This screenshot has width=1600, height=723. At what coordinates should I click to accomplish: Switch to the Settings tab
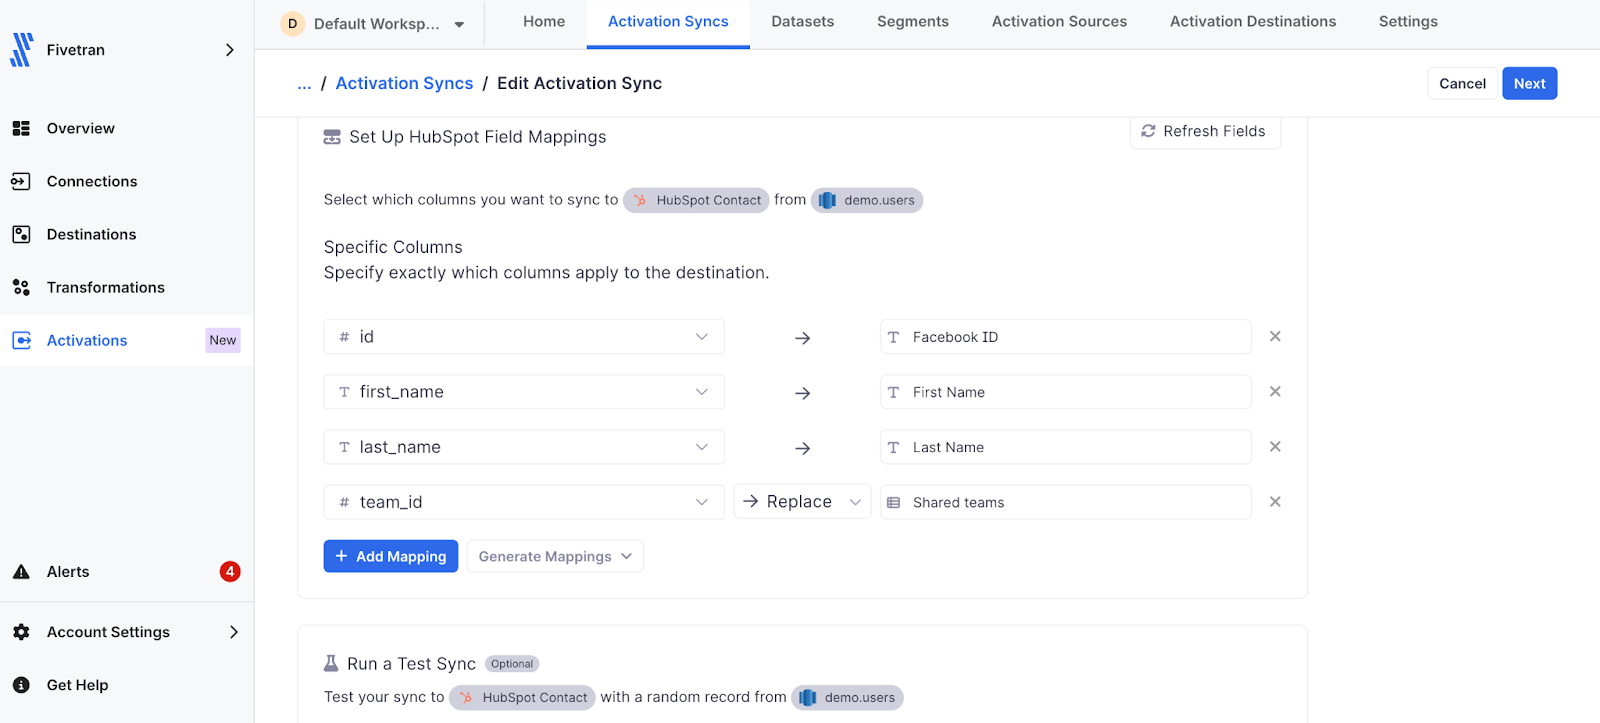[1408, 22]
